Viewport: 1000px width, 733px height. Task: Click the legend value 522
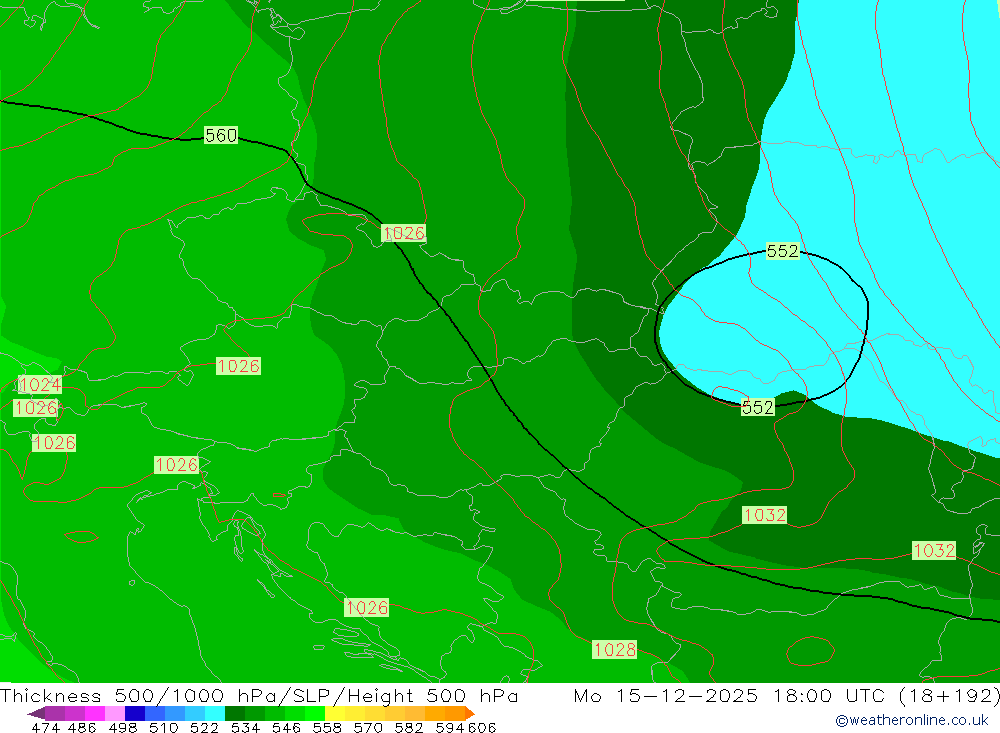pyautogui.click(x=204, y=728)
